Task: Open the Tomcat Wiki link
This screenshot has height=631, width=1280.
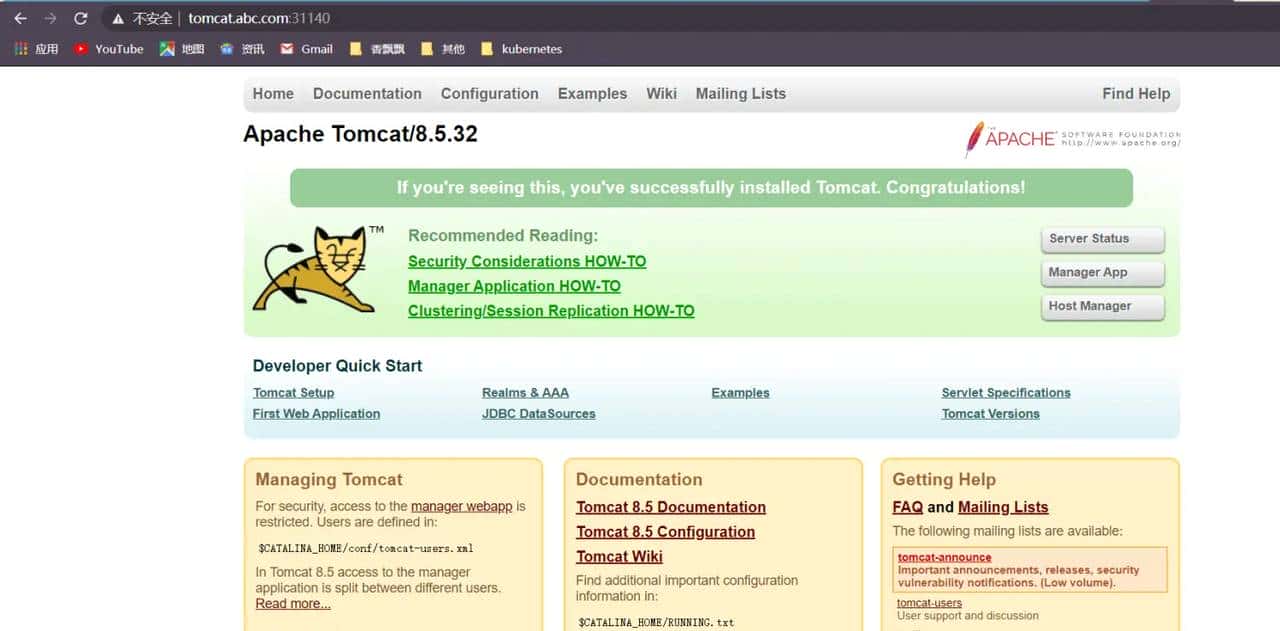Action: pos(619,558)
